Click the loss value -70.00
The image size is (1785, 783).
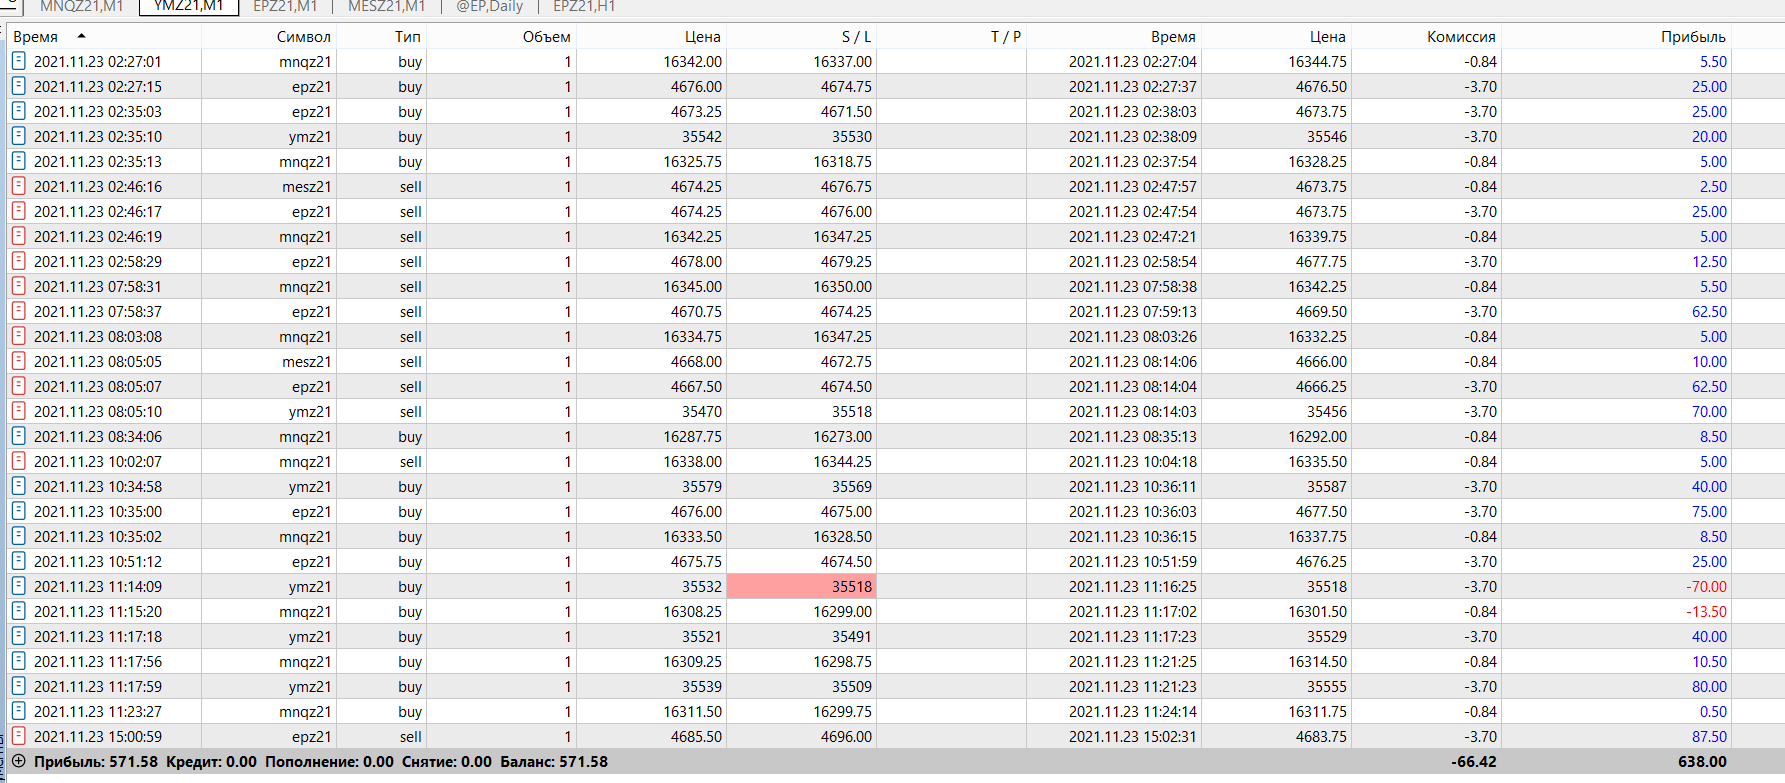tap(1706, 587)
